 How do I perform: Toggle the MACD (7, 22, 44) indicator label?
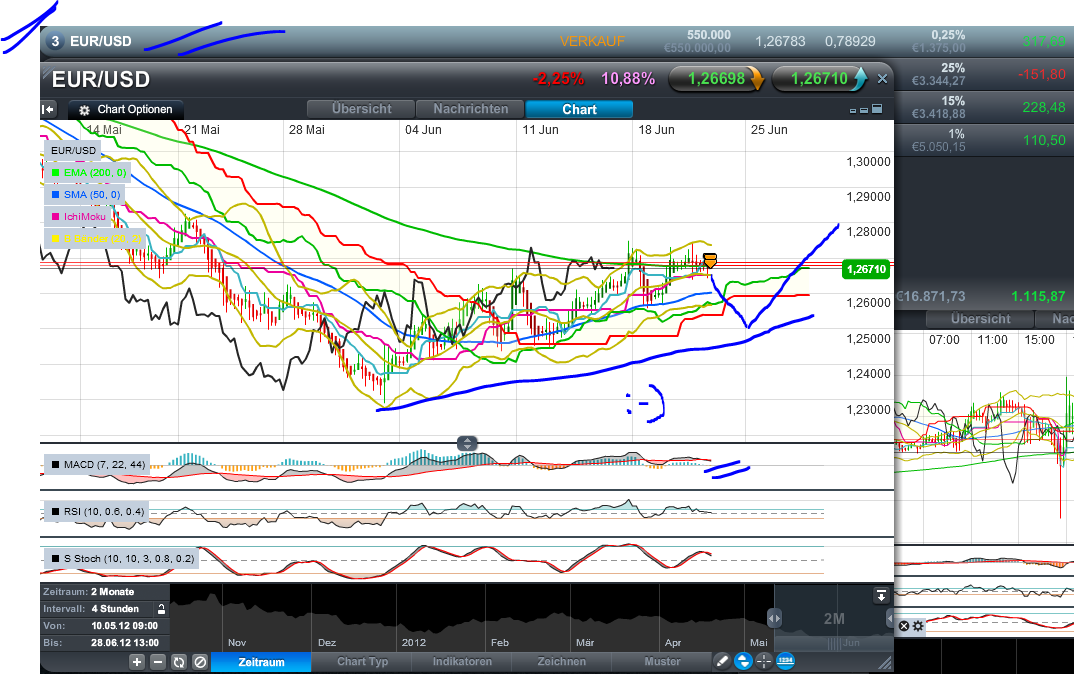click(97, 464)
